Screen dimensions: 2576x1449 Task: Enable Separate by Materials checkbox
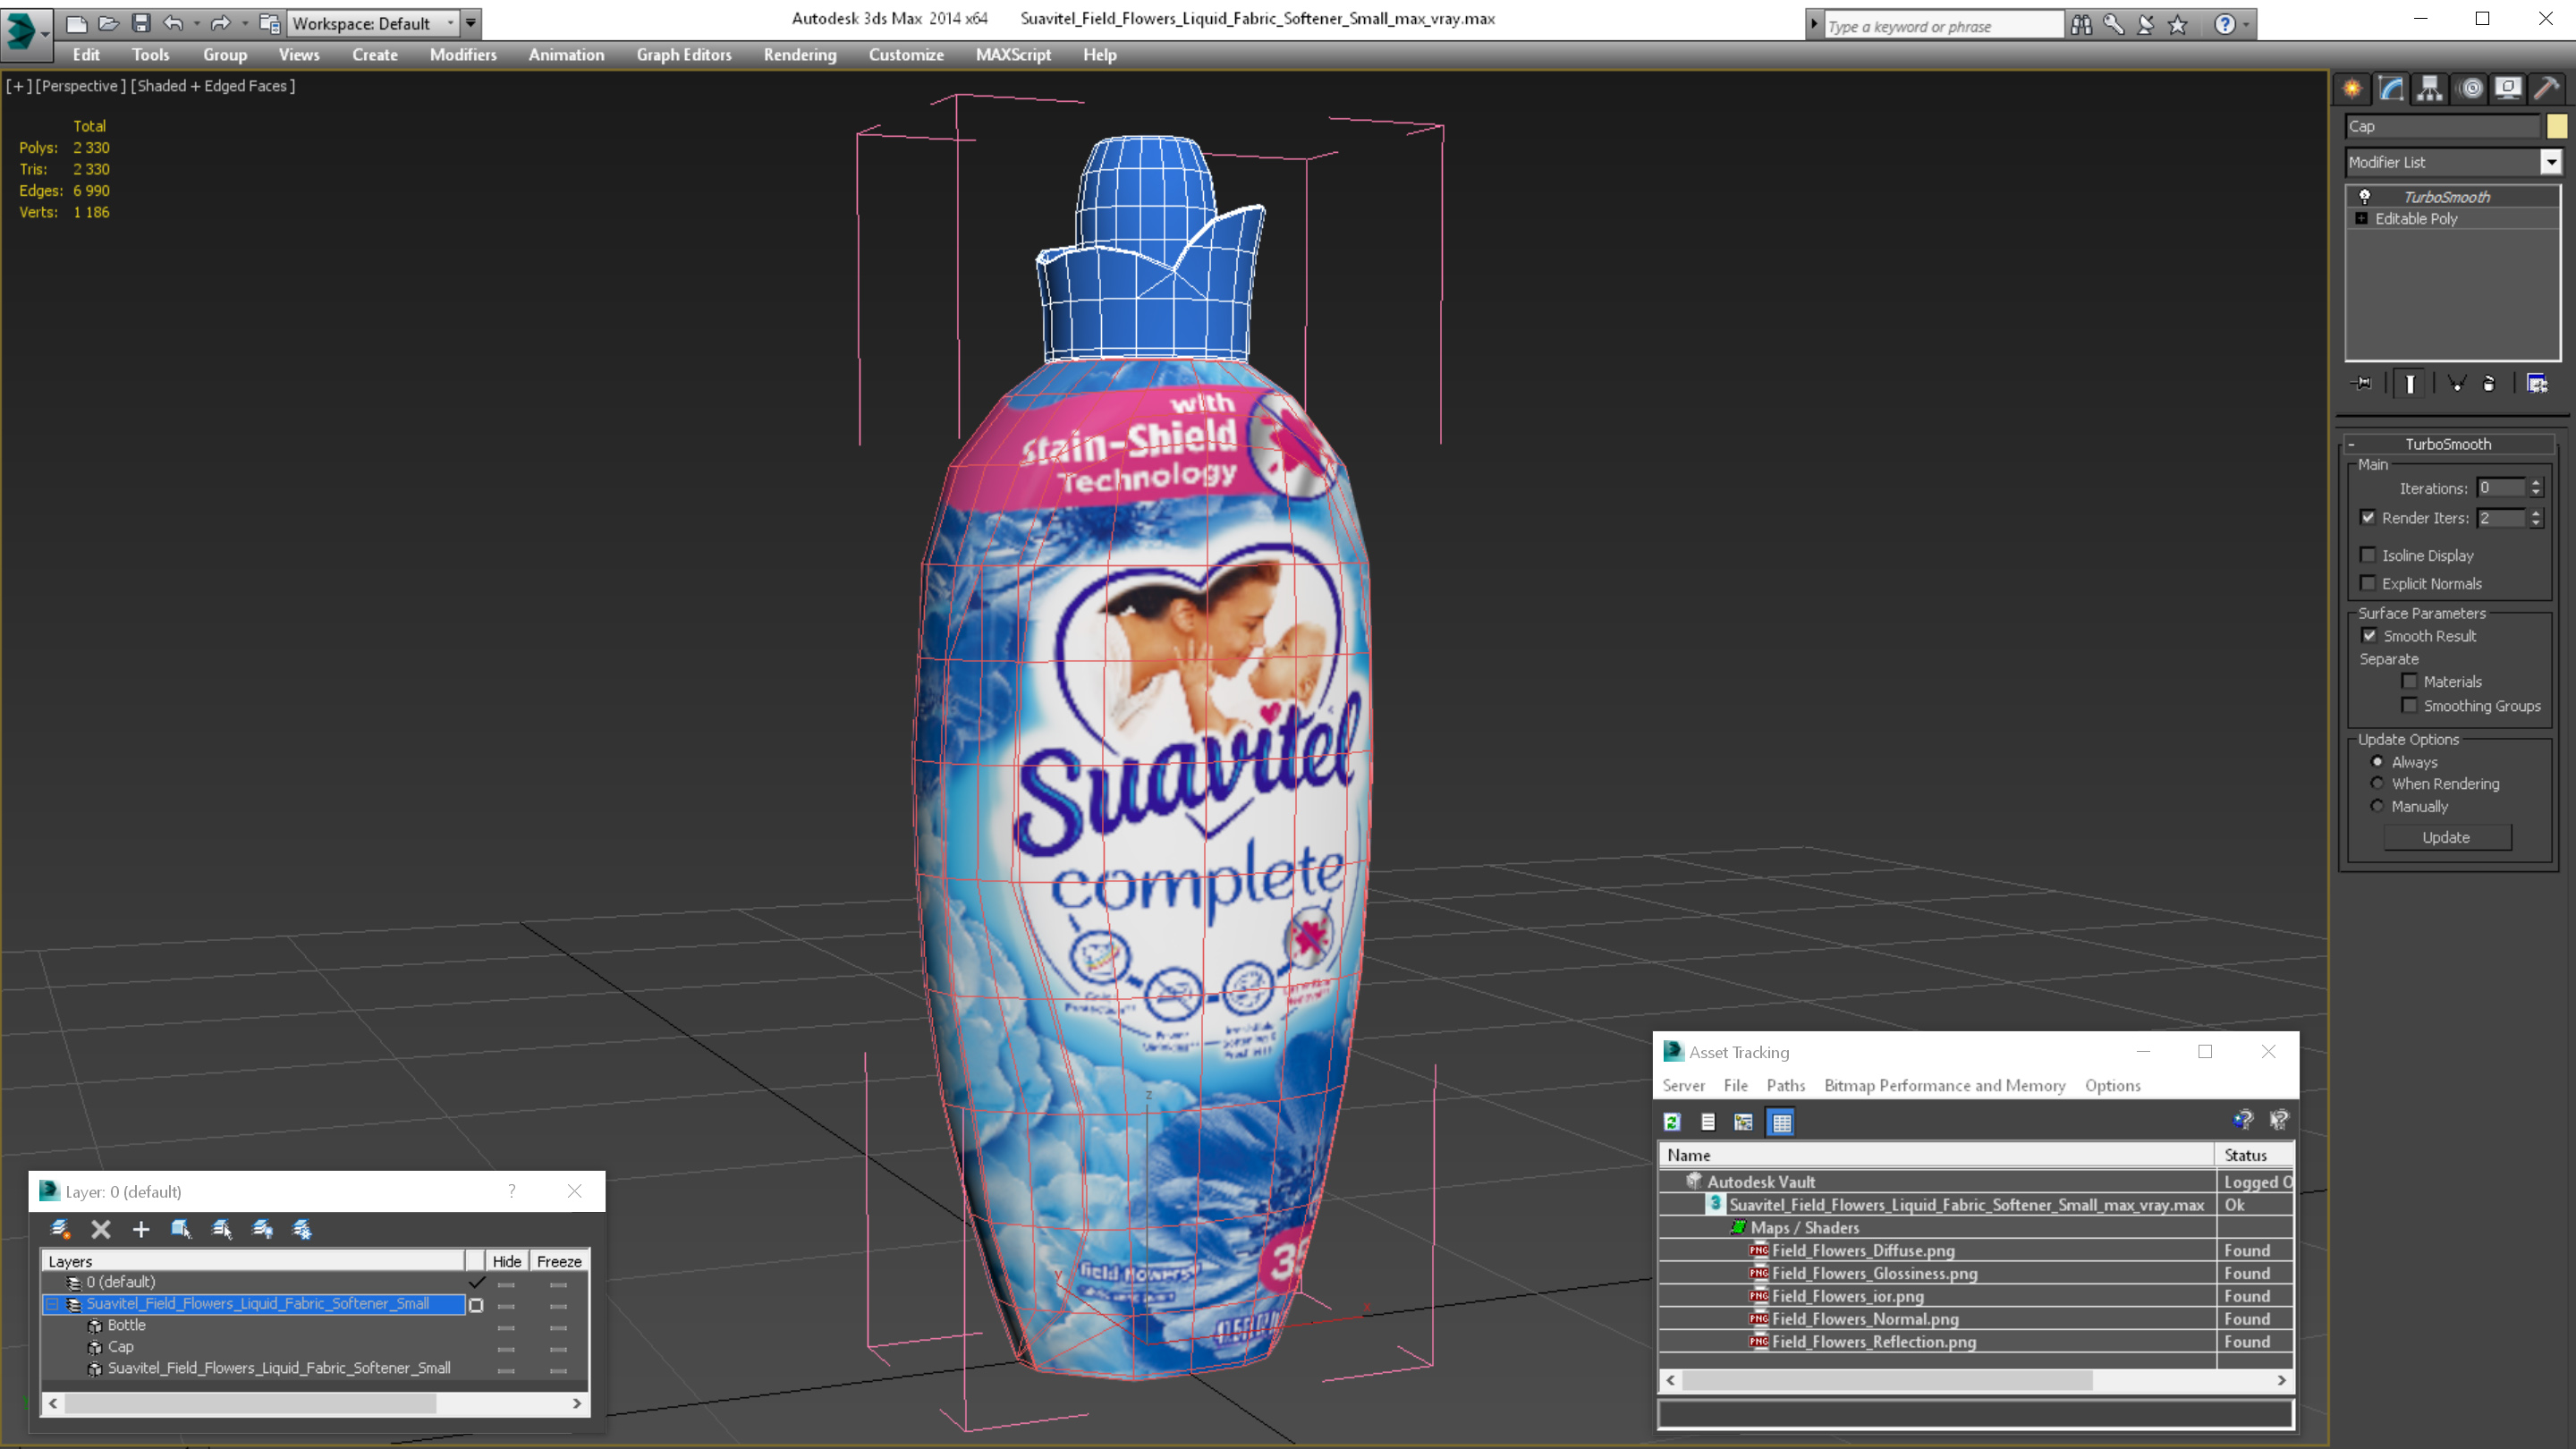pyautogui.click(x=2410, y=681)
